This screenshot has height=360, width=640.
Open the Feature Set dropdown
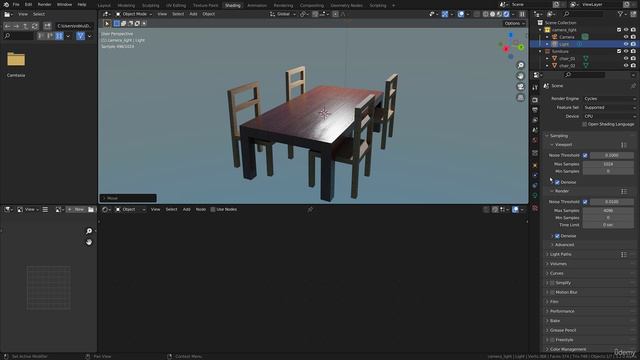click(609, 107)
